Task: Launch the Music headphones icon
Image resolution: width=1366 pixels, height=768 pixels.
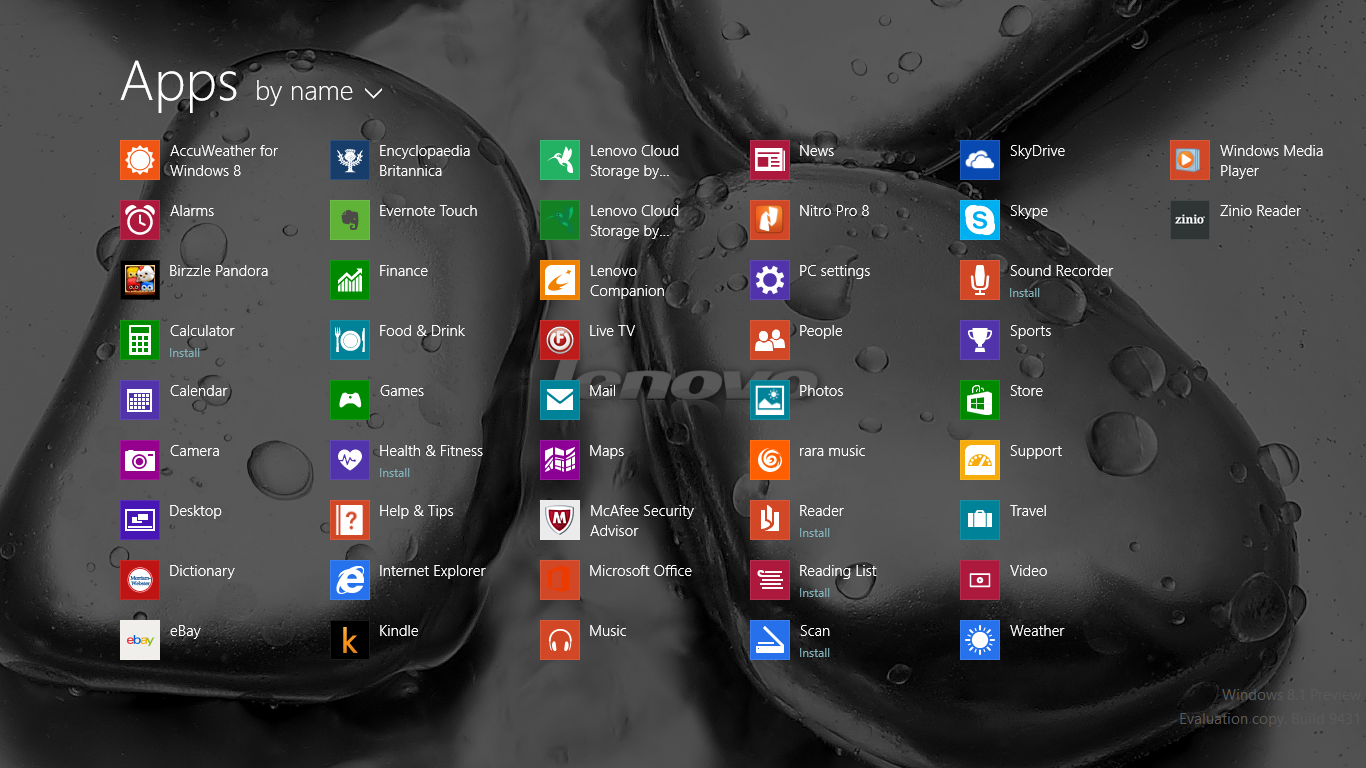Action: click(560, 640)
